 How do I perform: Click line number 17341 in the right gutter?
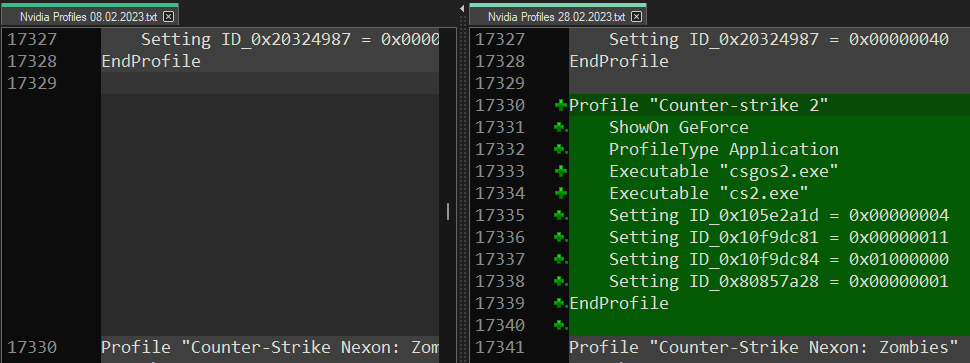coord(500,347)
